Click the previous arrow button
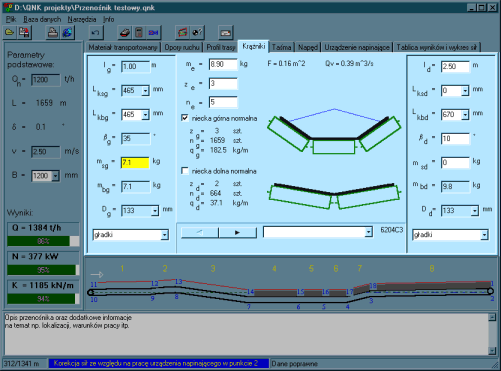 [x=200, y=232]
